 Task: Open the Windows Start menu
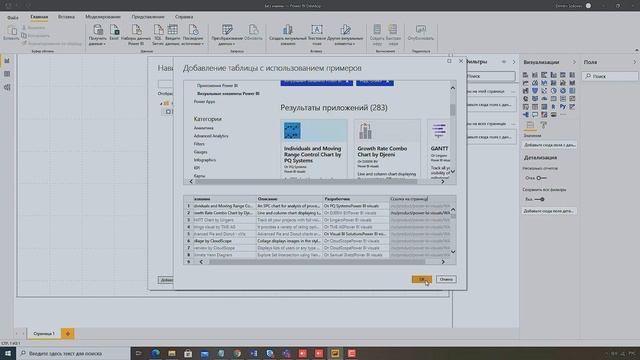(x=8, y=353)
